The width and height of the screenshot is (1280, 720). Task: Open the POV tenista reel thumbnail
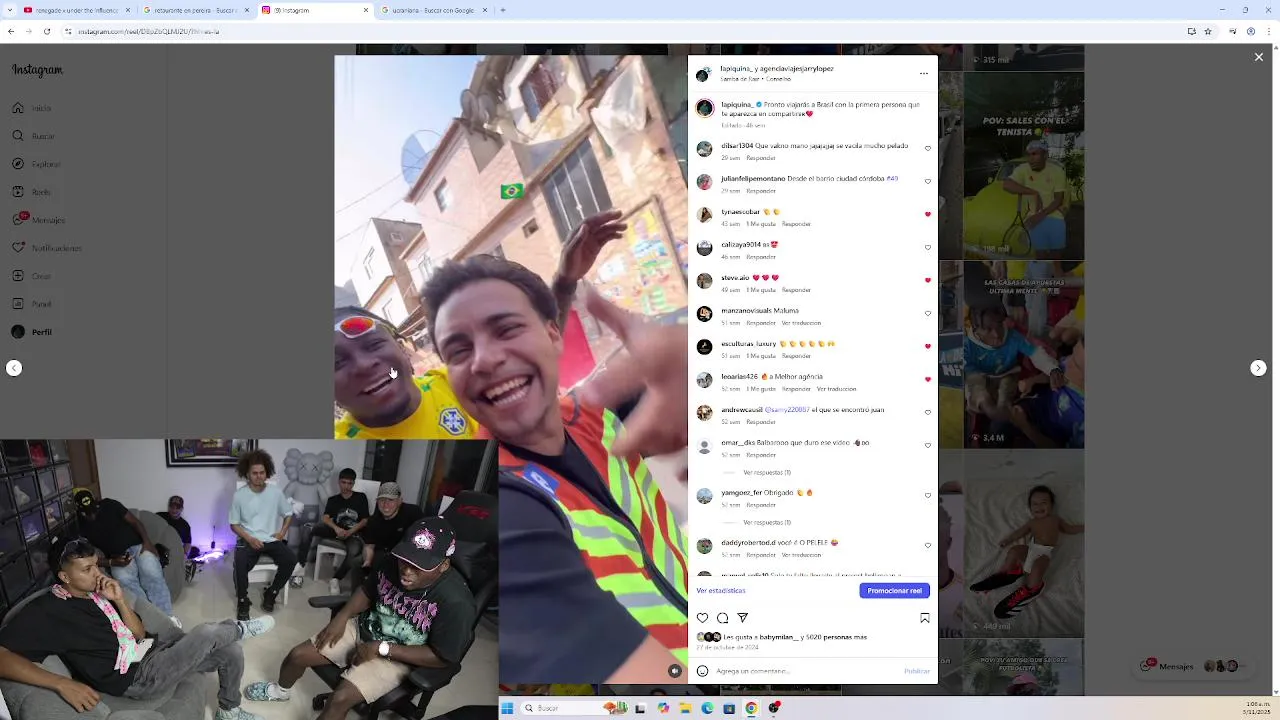click(1023, 166)
